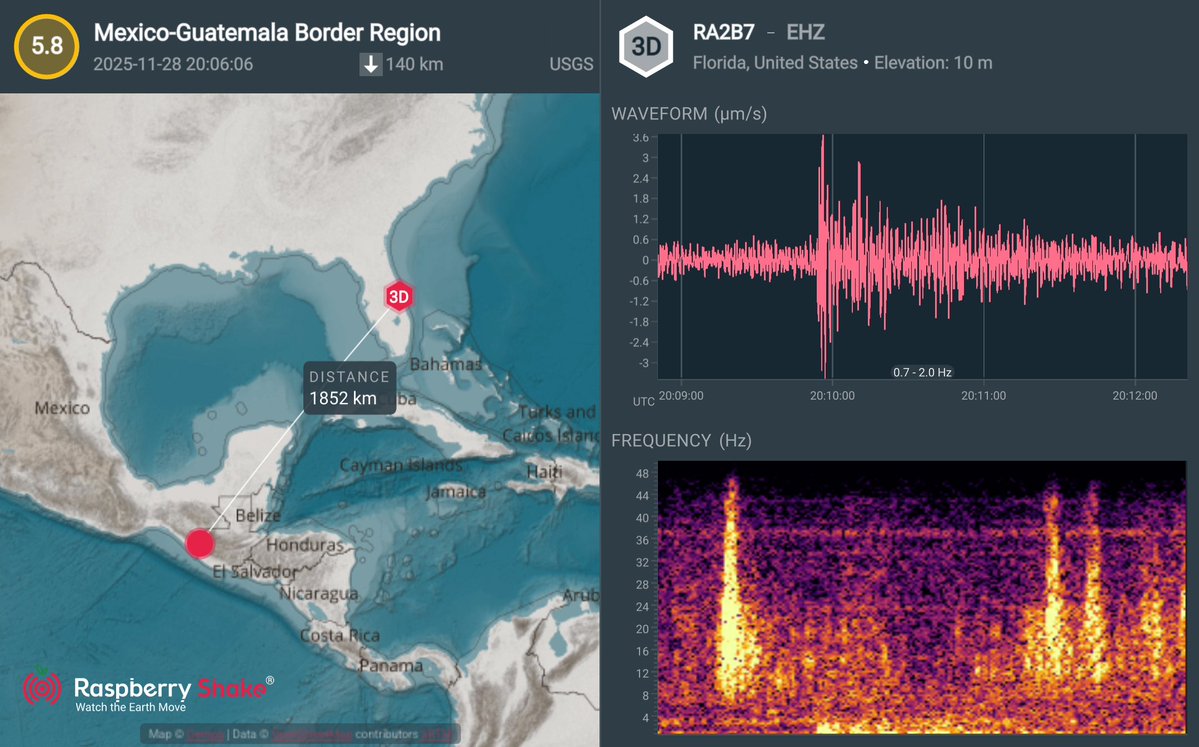The image size is (1199, 747).
Task: Click the depth arrow icon beside 140 km
Action: click(371, 64)
